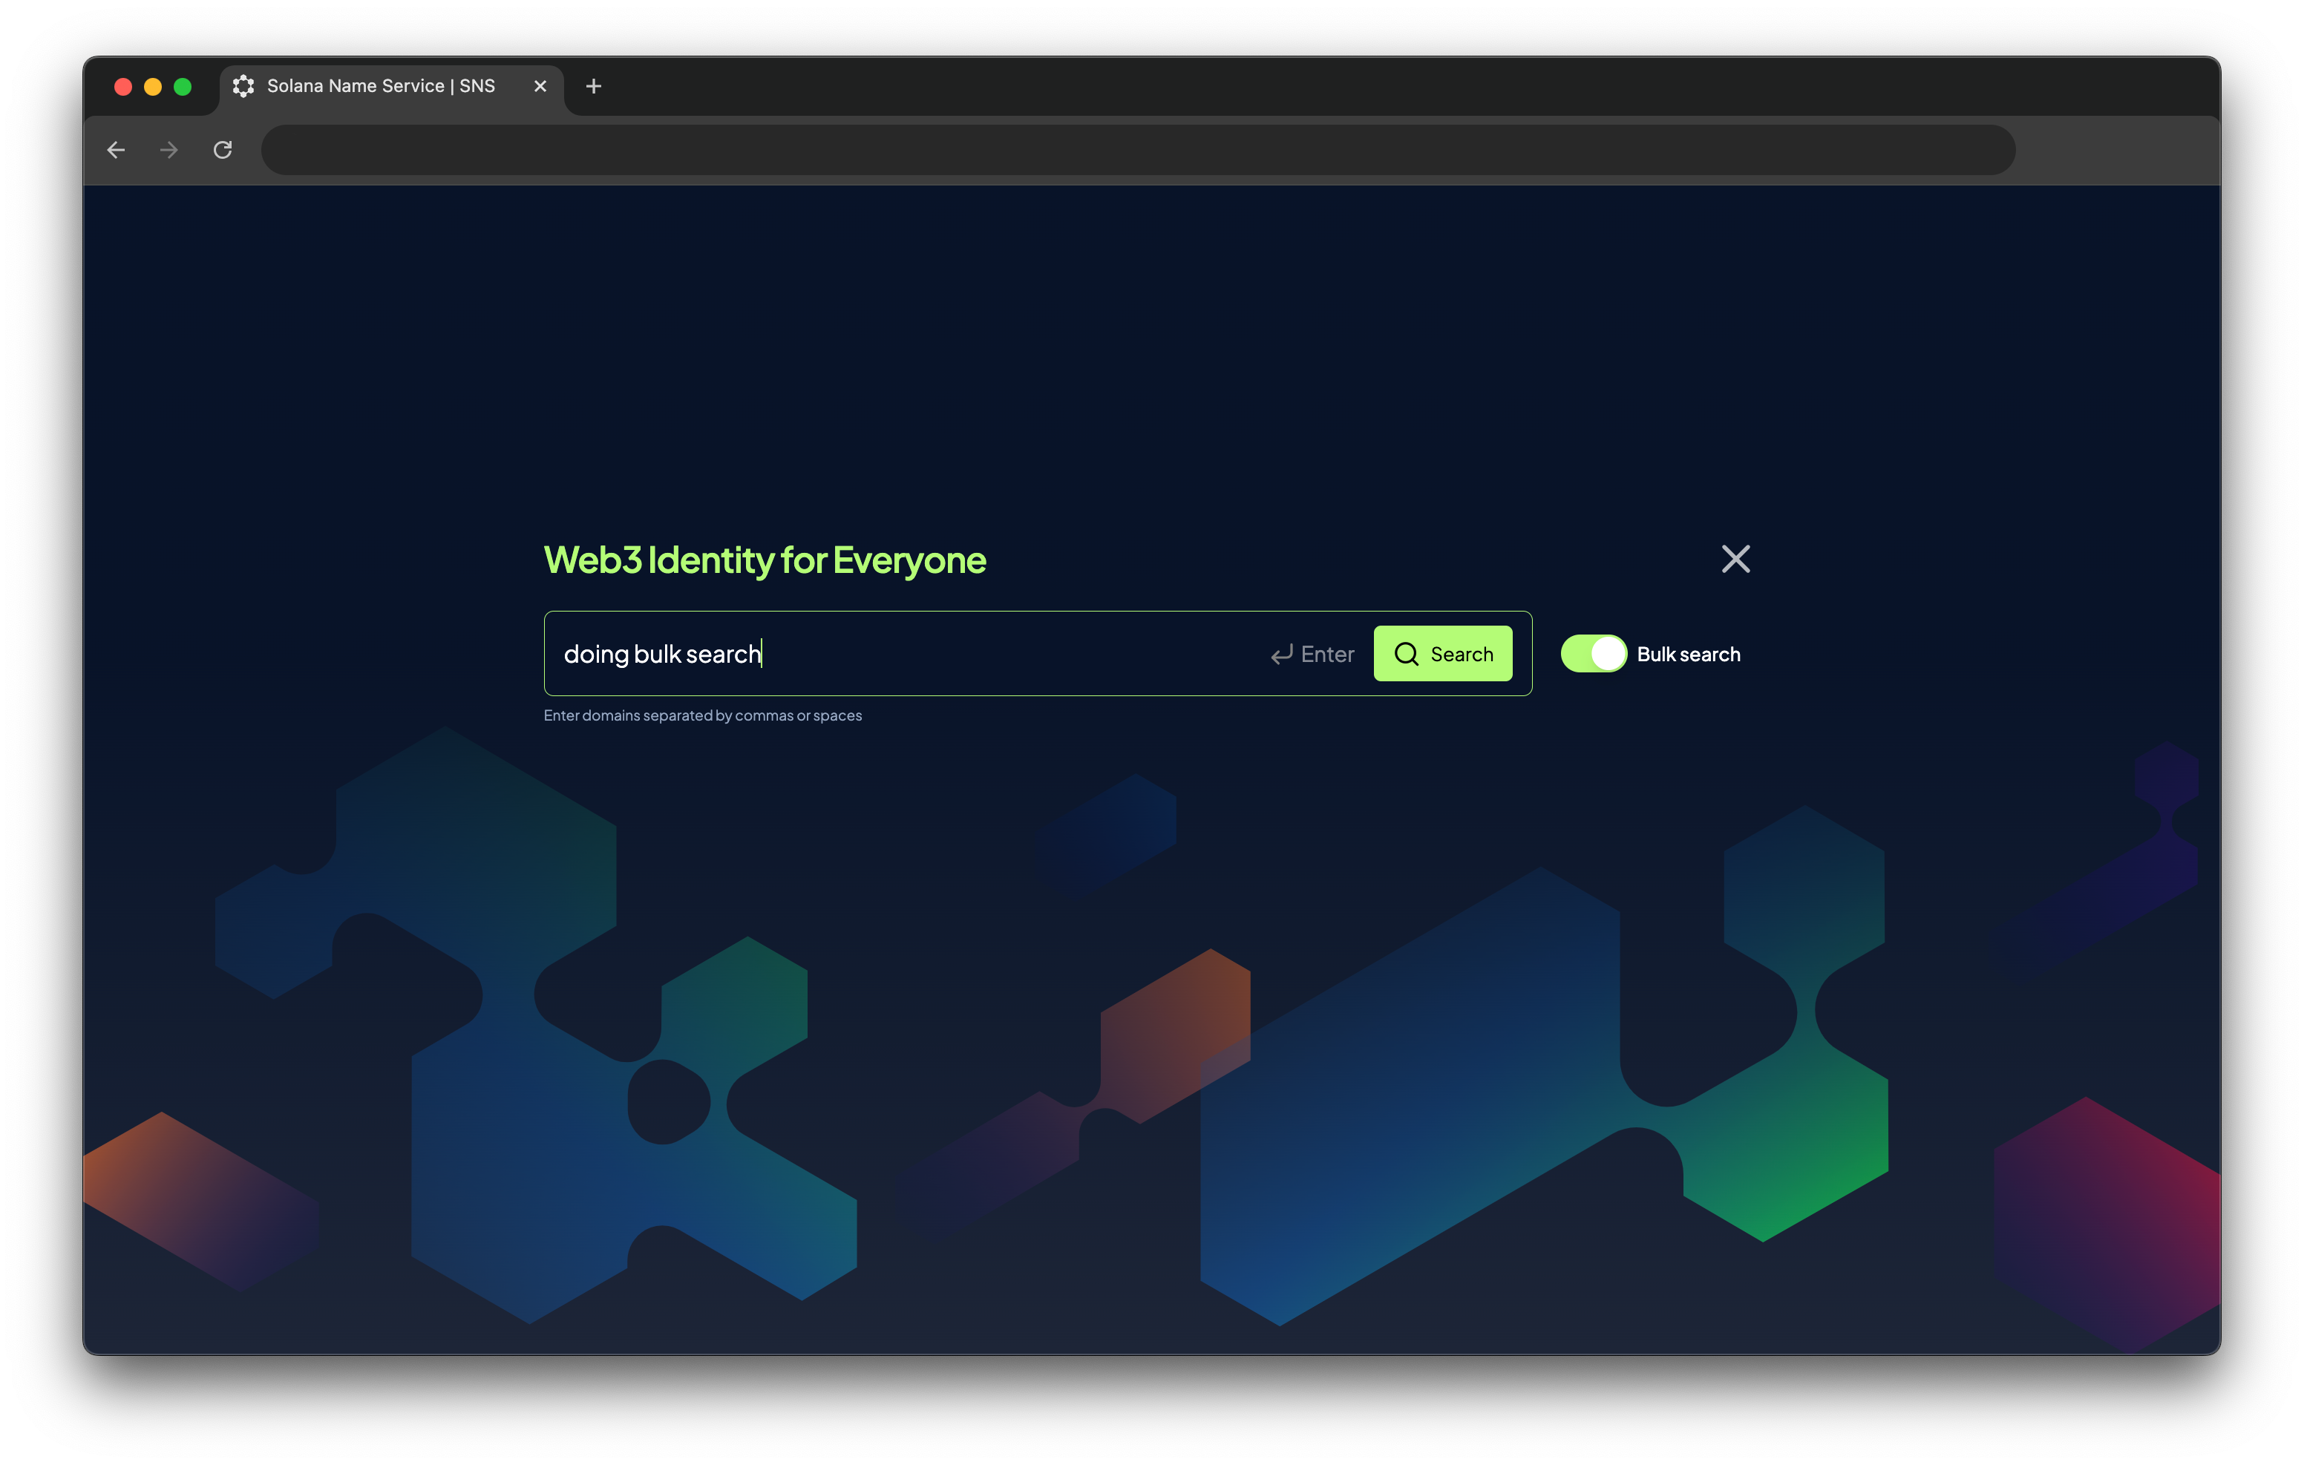Go back with the browser back arrow
This screenshot has height=1465, width=2304.
coord(116,150)
